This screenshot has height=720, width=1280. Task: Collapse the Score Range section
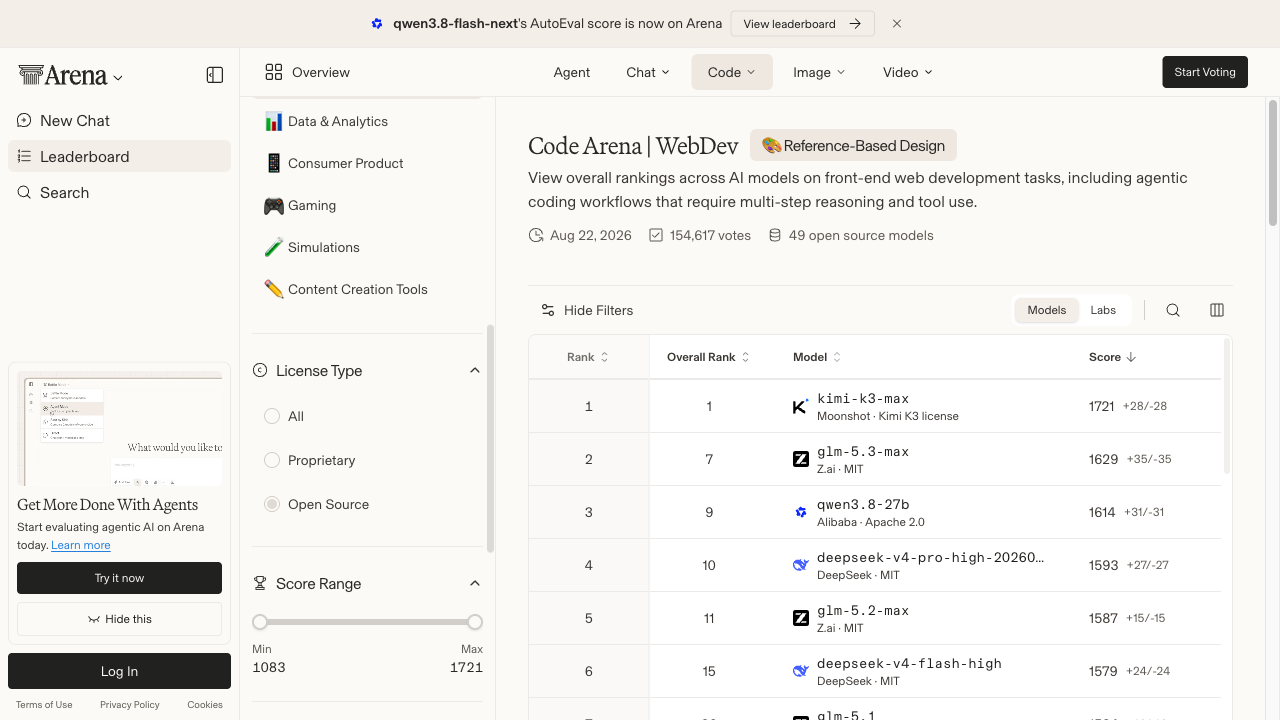tap(475, 583)
